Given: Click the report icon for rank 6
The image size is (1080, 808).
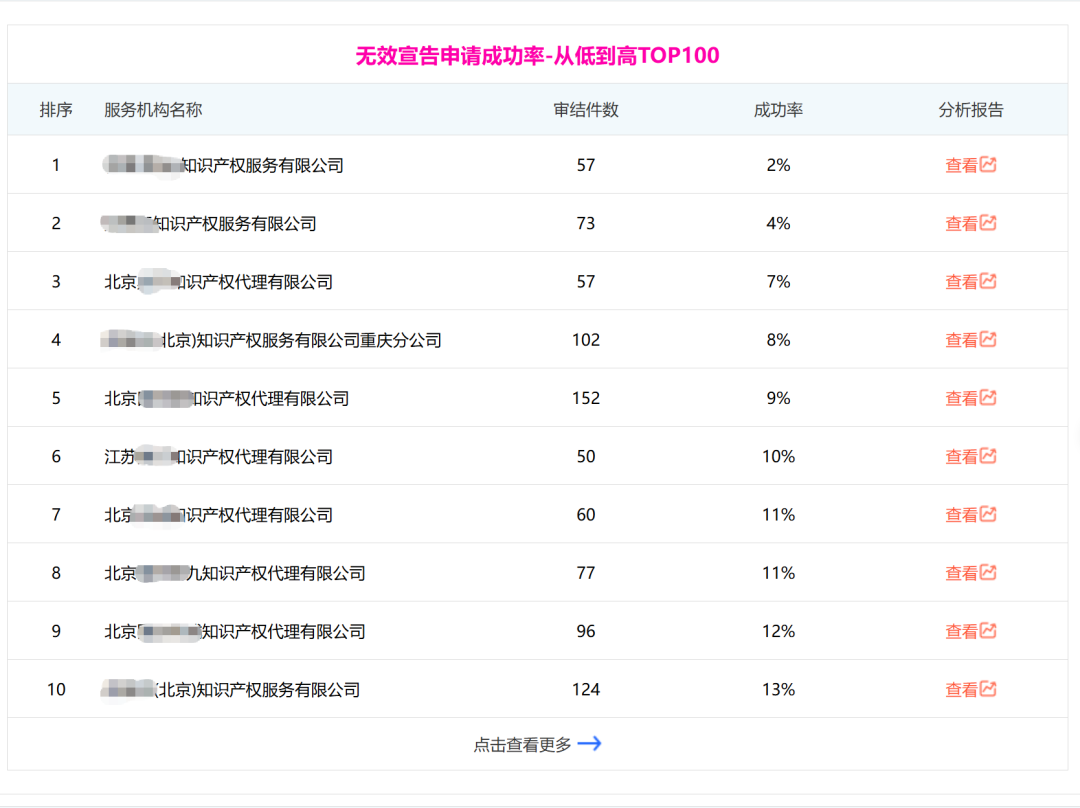Looking at the screenshot, I should (988, 456).
